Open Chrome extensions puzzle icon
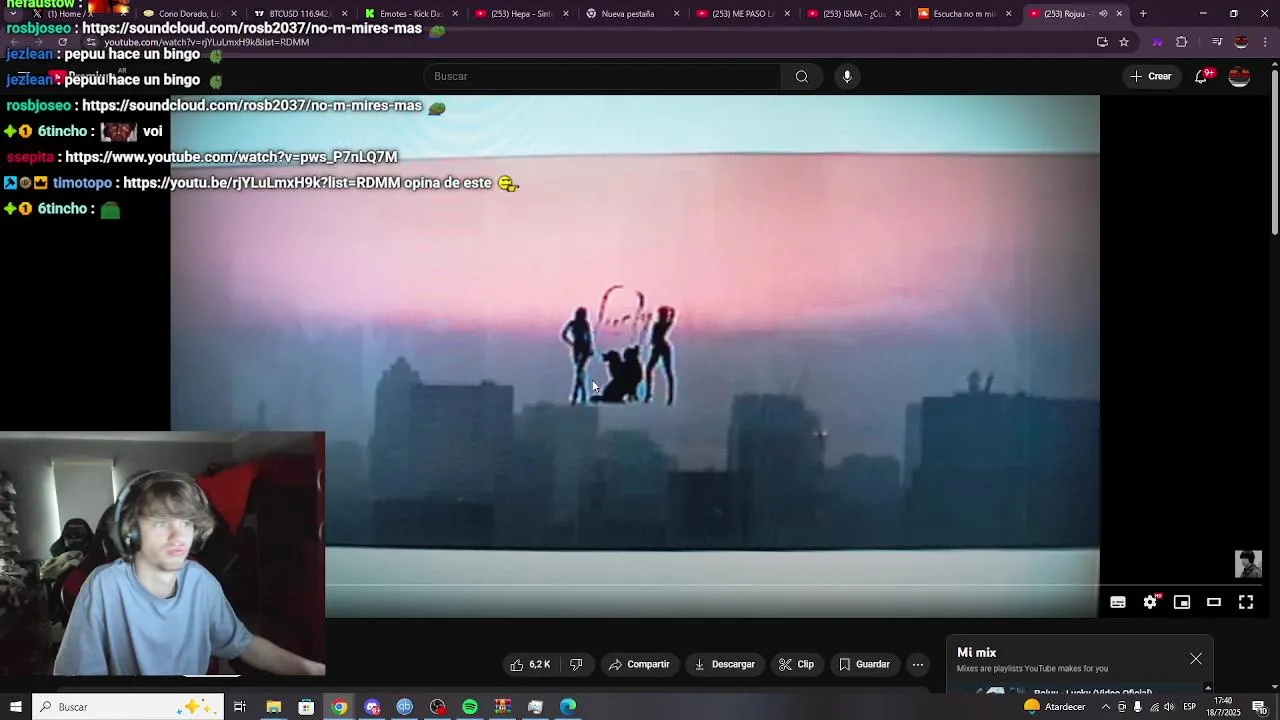The width and height of the screenshot is (1280, 720). tap(1182, 42)
